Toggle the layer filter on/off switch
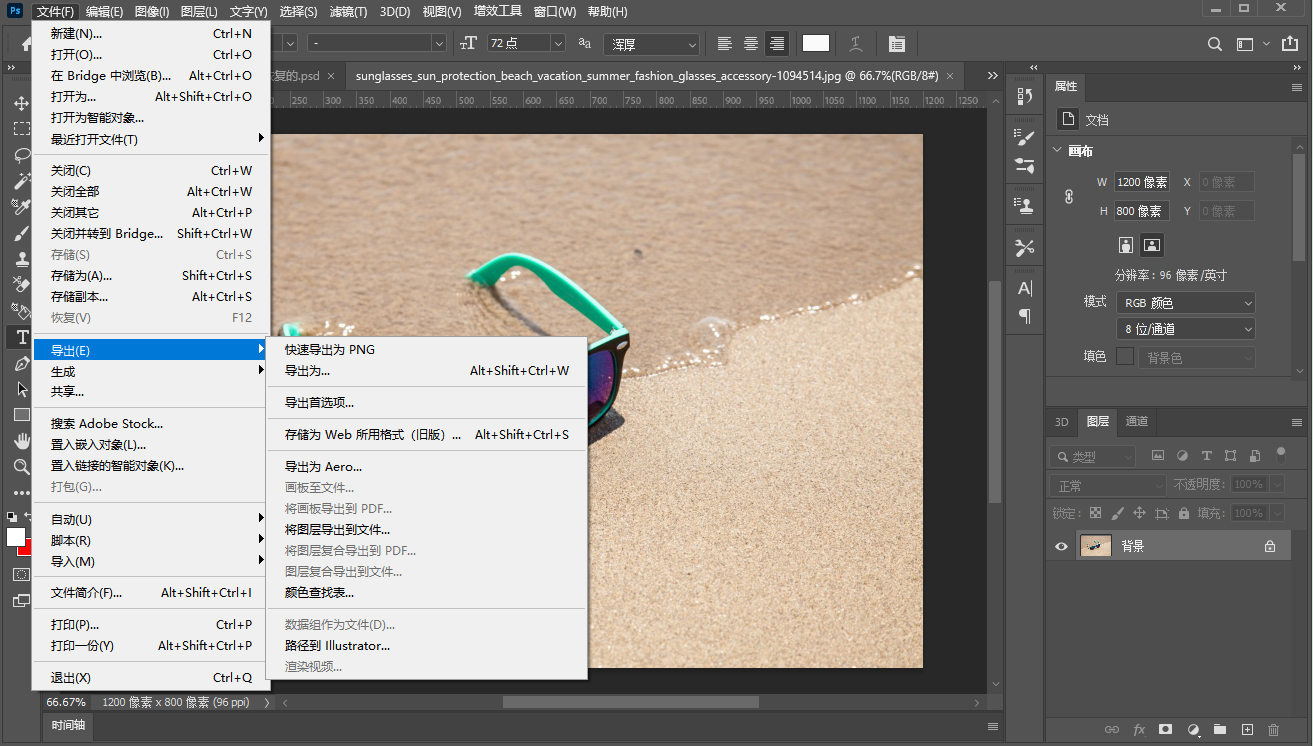 [1281, 454]
